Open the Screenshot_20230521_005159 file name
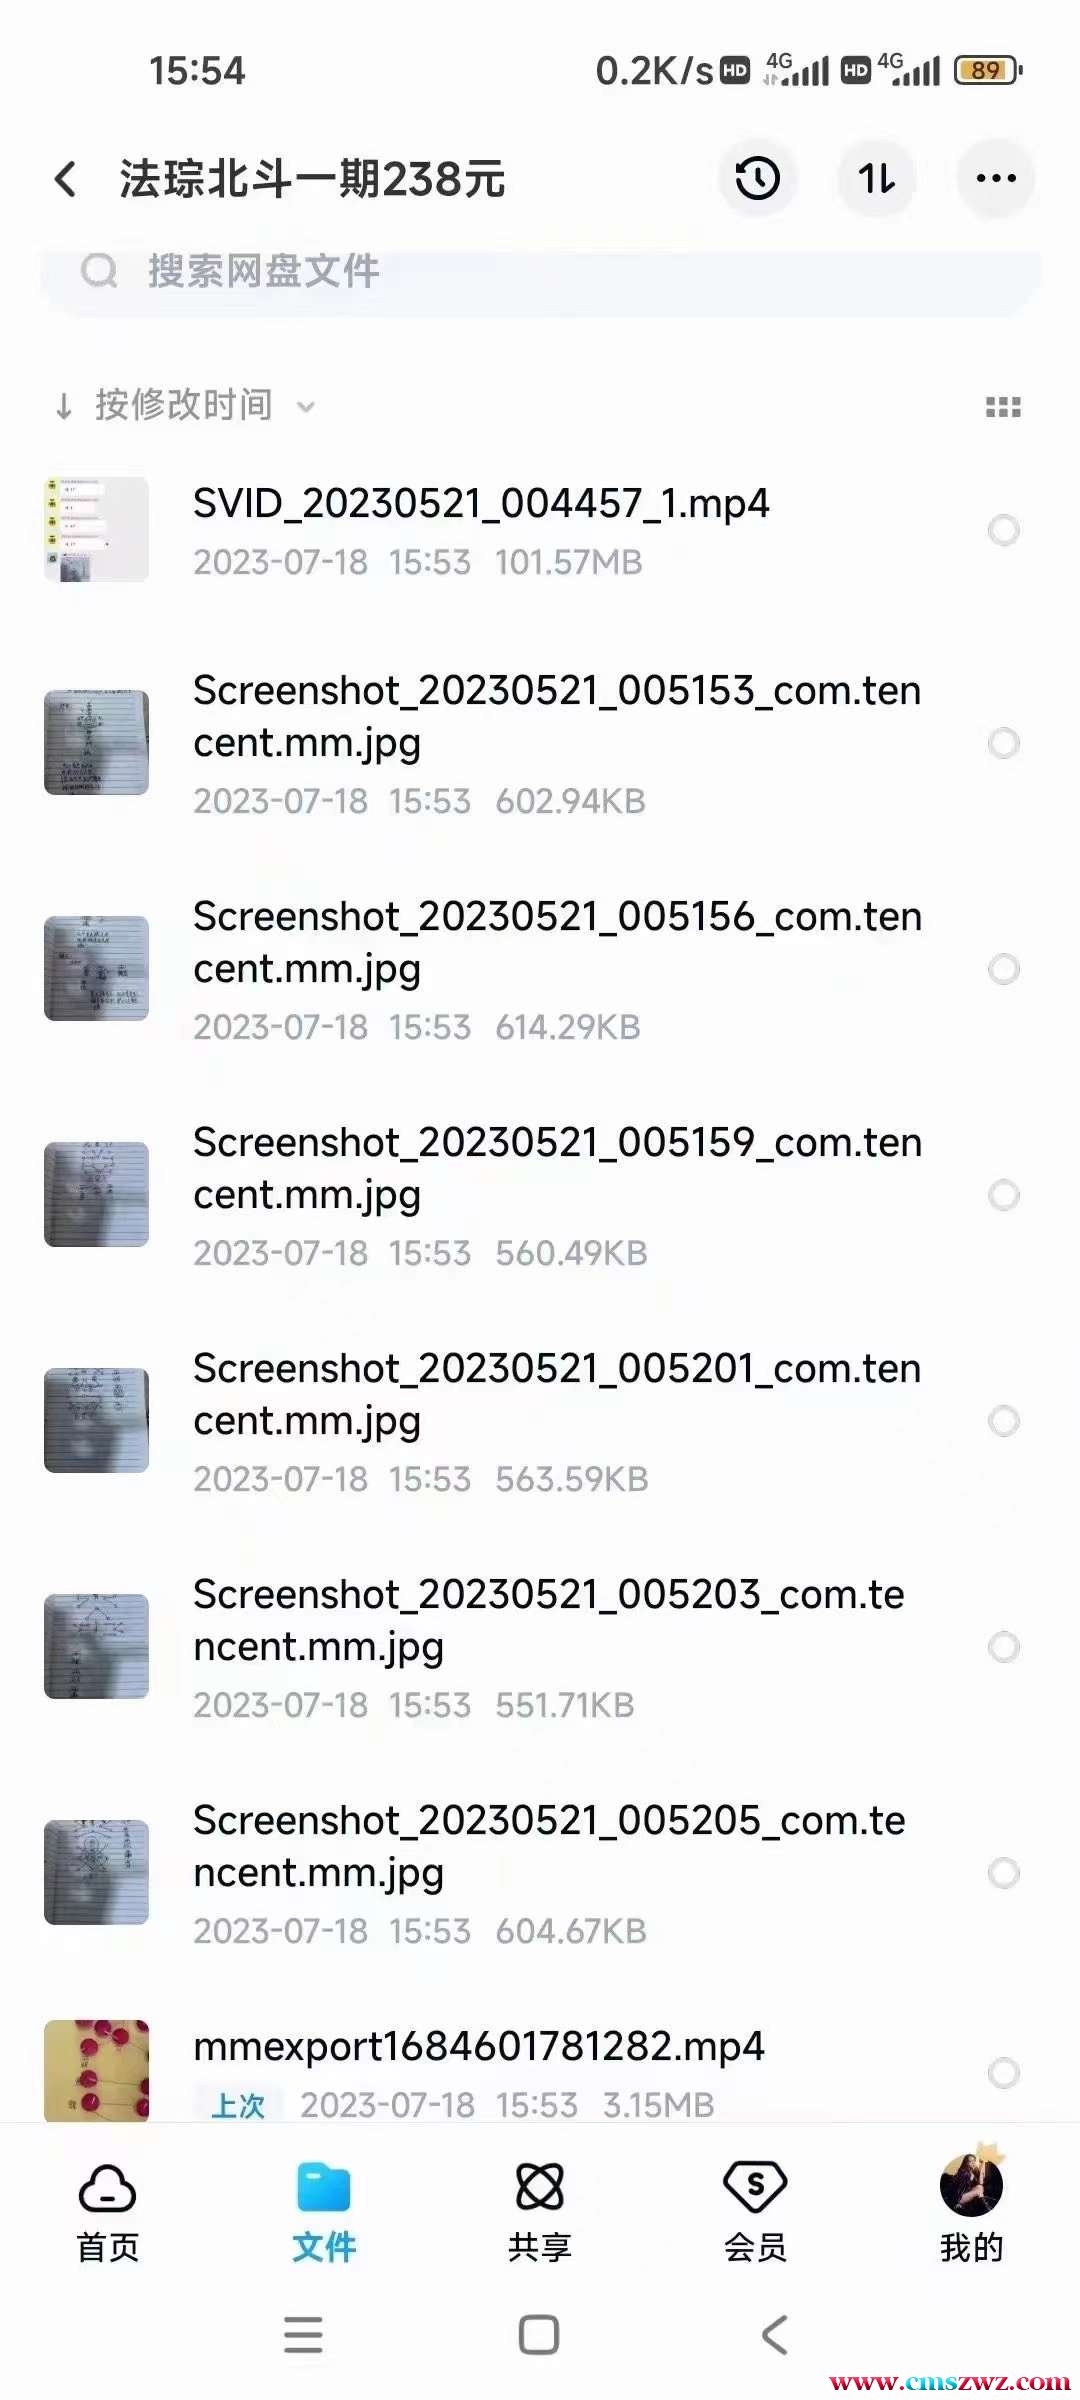This screenshot has height=2400, width=1080. point(557,1168)
